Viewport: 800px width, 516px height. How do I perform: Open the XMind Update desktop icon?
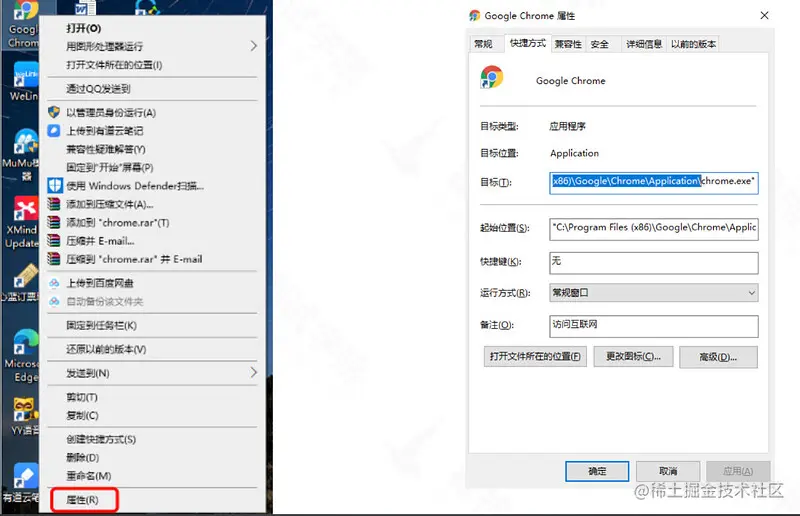coord(25,209)
